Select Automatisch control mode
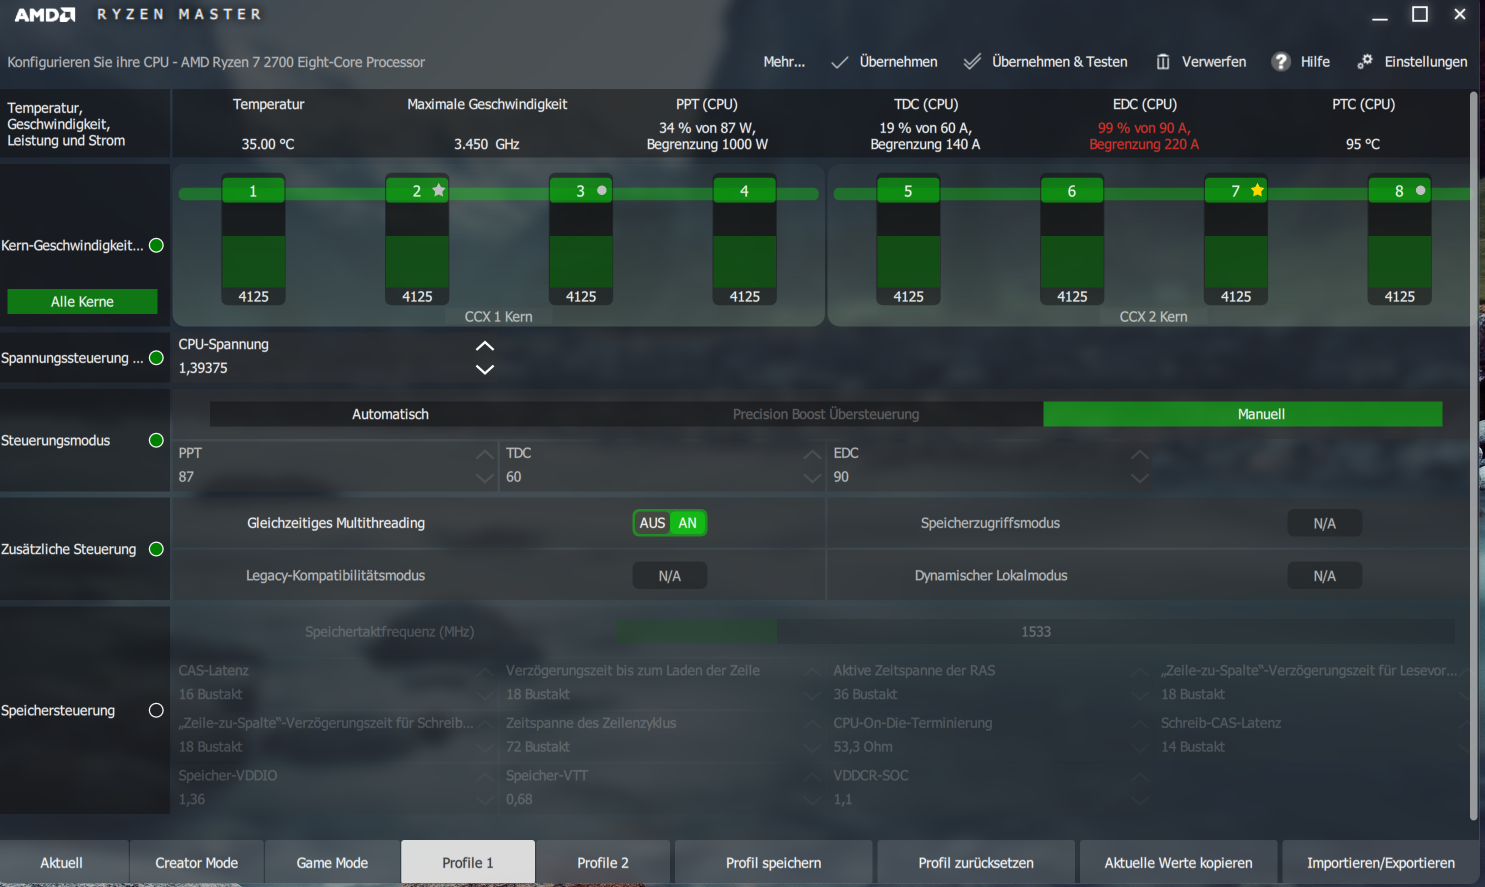The height and width of the screenshot is (887, 1485). 390,414
